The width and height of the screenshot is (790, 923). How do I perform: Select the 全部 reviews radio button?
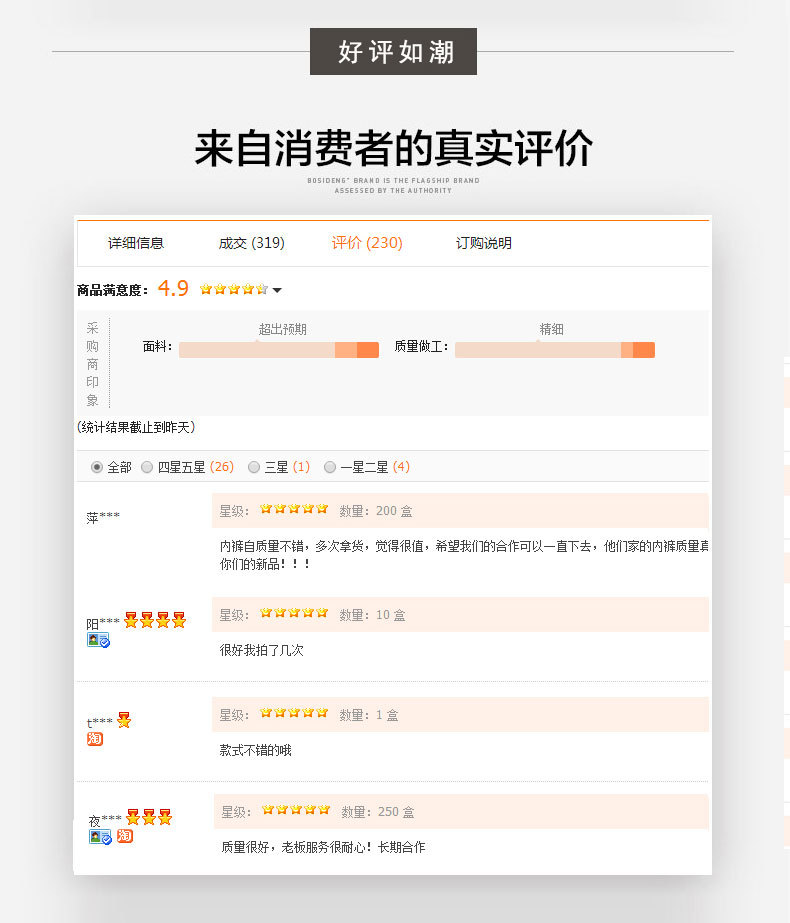tap(97, 467)
